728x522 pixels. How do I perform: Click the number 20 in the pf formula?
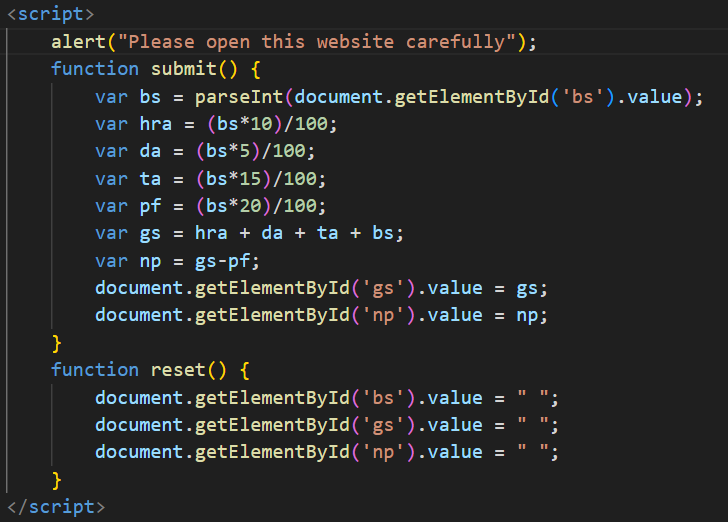tap(250, 206)
